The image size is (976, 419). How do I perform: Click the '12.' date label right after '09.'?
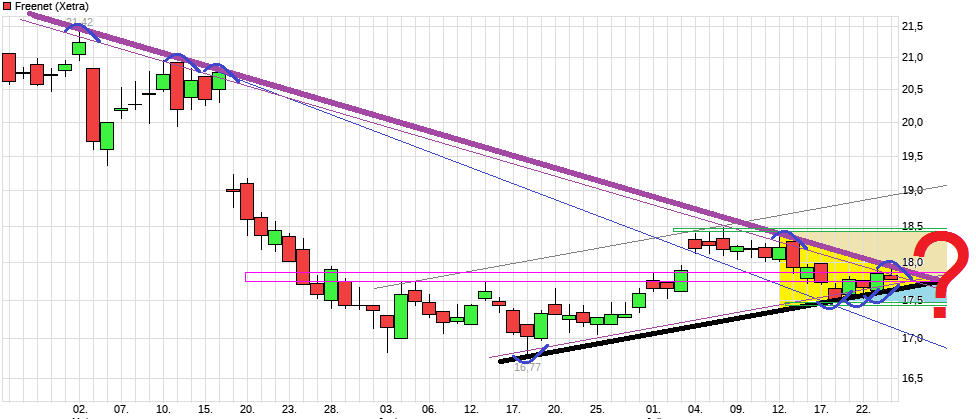(779, 409)
